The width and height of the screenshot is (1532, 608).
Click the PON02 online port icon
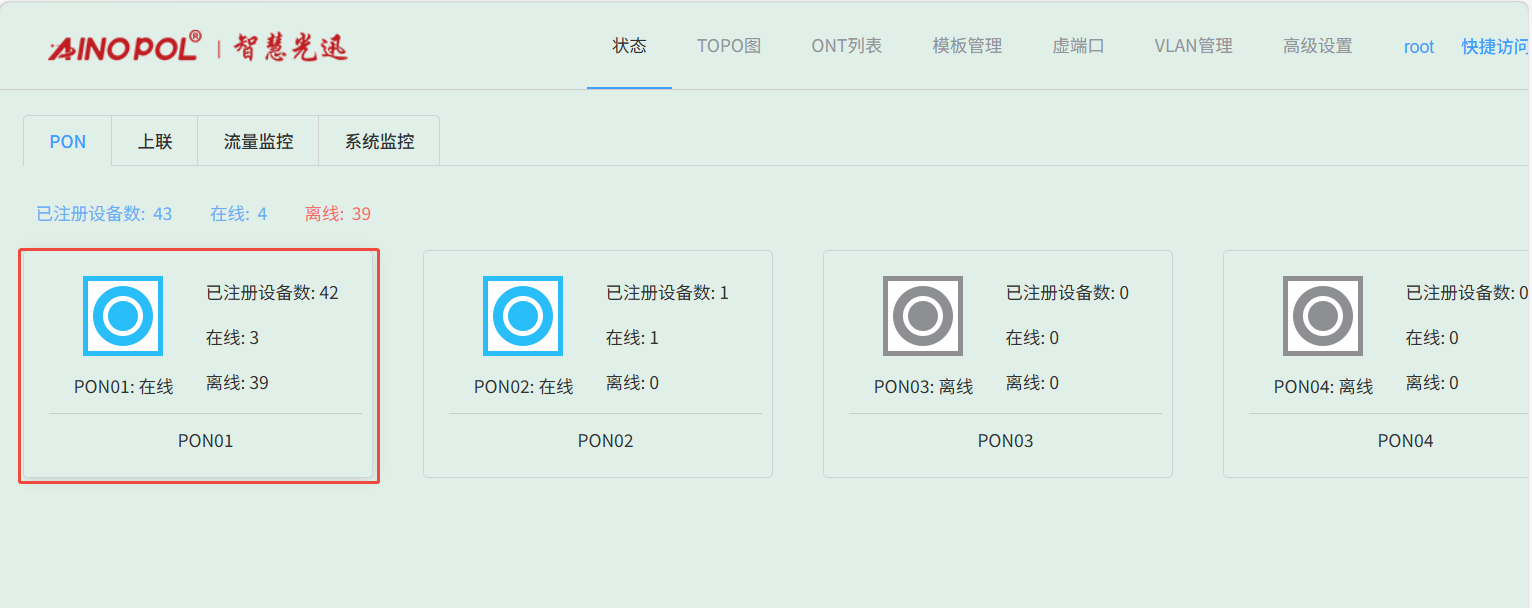pyautogui.click(x=523, y=316)
